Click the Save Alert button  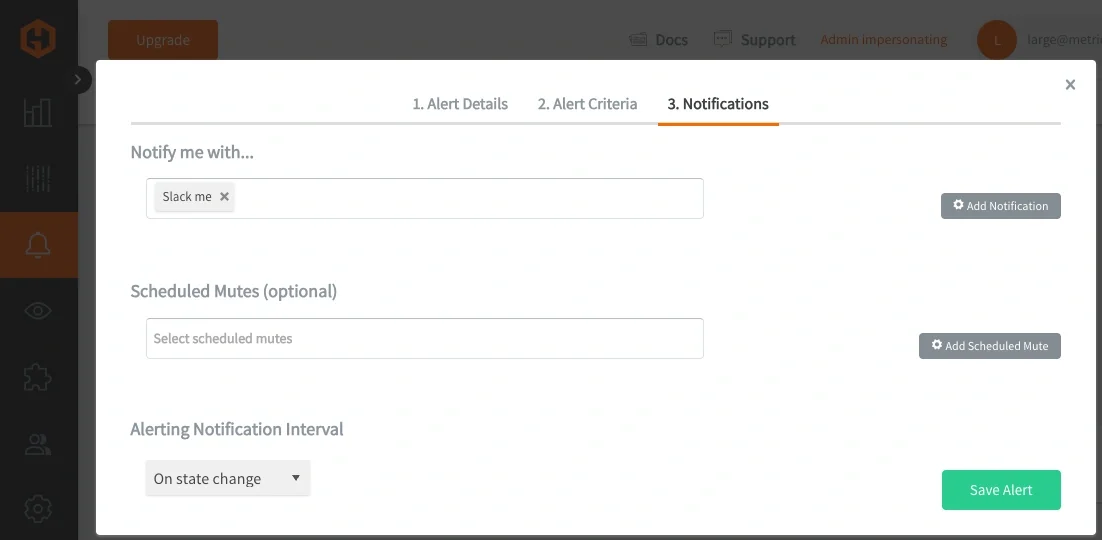pos(1001,490)
